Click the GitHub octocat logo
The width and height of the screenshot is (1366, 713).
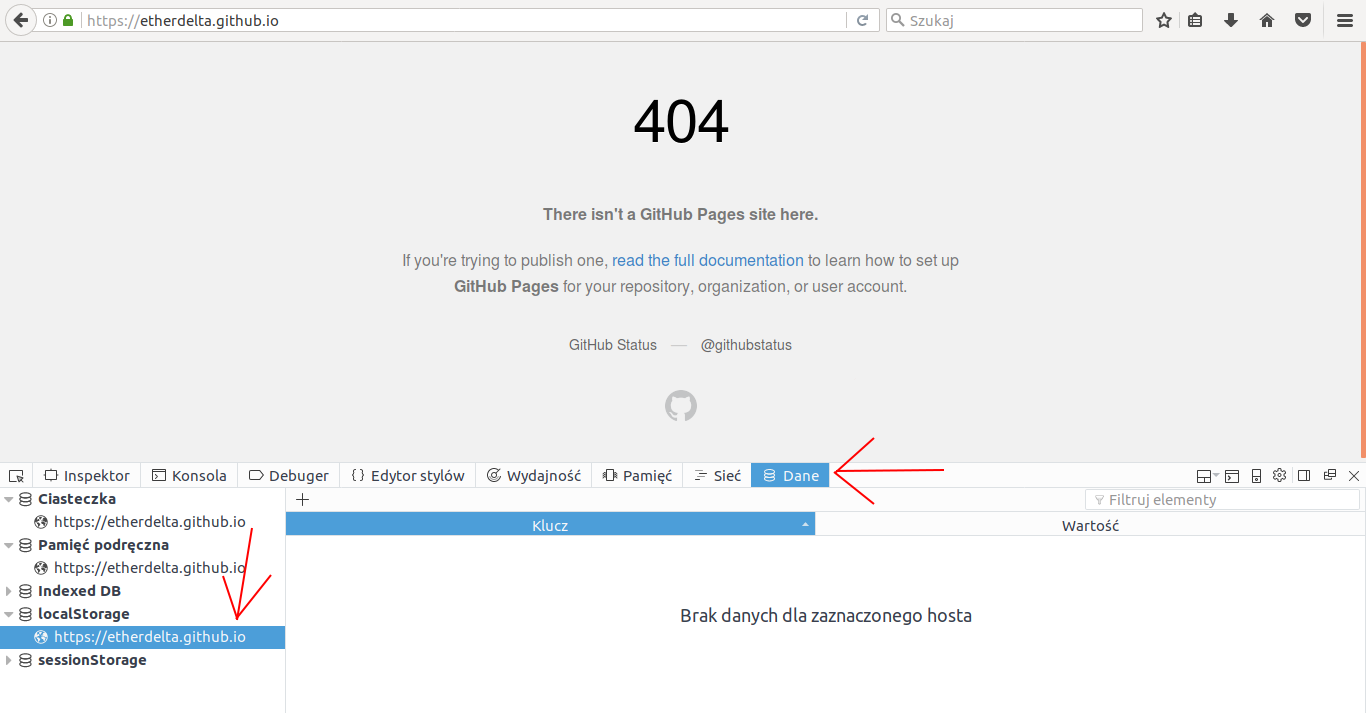pos(681,406)
